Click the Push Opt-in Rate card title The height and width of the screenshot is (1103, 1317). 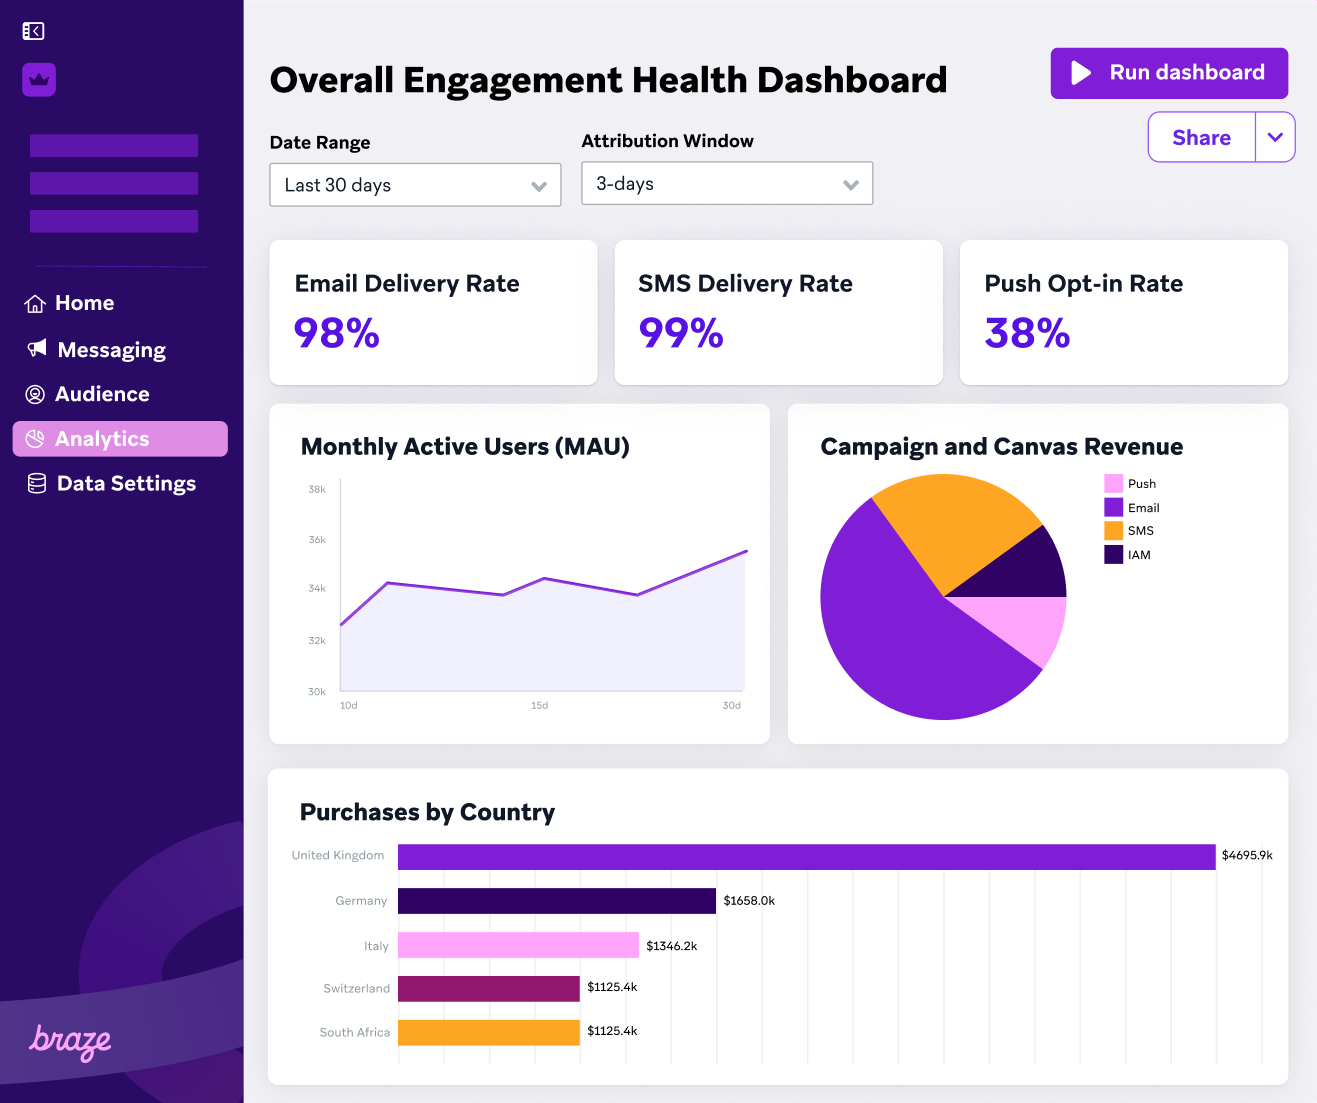pyautogui.click(x=1084, y=284)
